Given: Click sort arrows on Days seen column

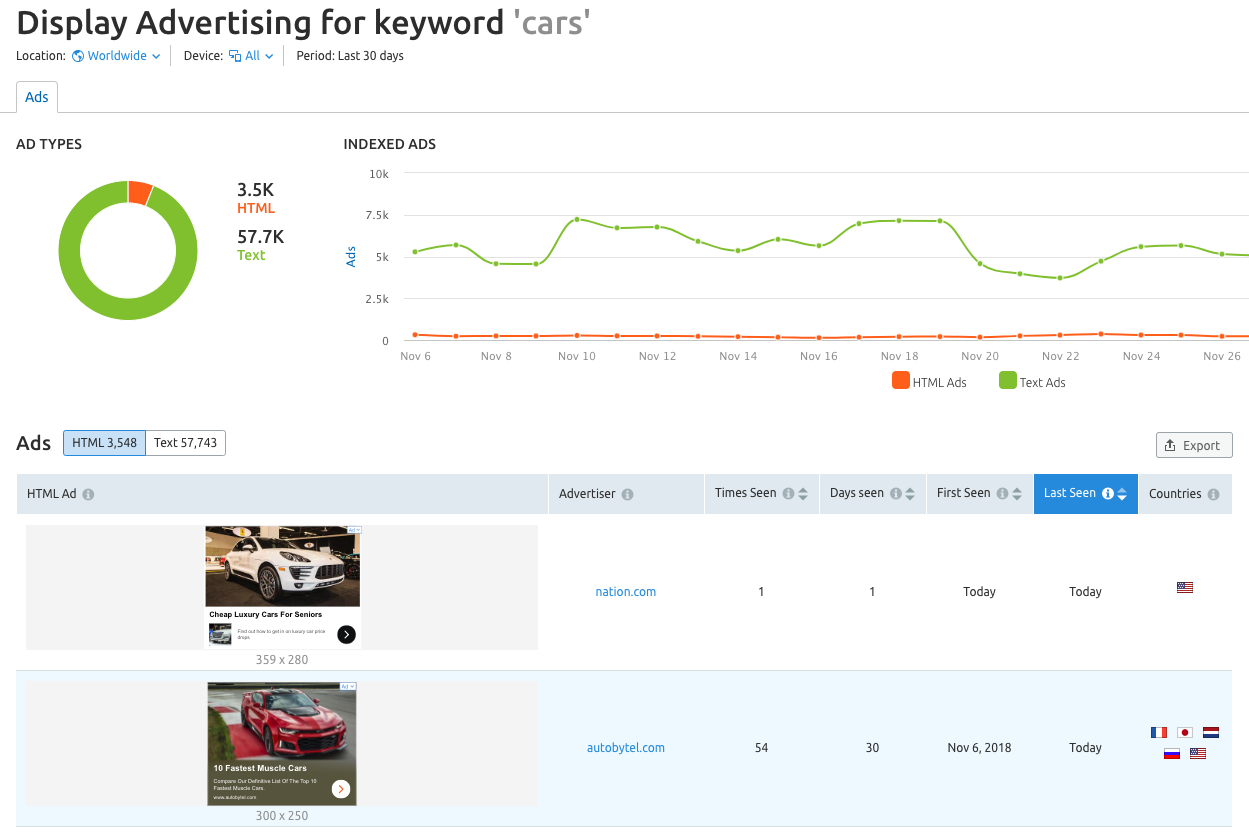Looking at the screenshot, I should coord(910,494).
